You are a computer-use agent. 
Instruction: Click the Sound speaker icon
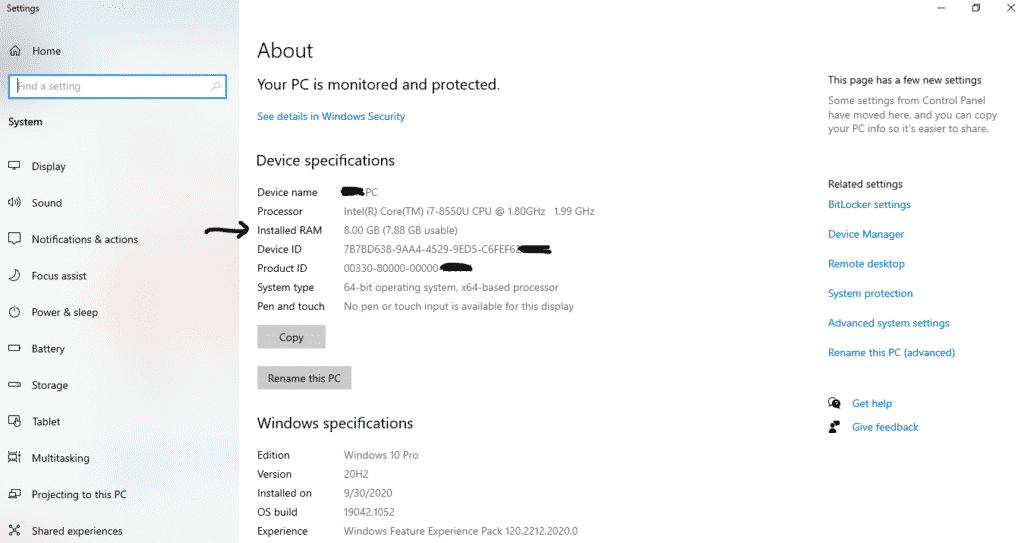(x=14, y=203)
